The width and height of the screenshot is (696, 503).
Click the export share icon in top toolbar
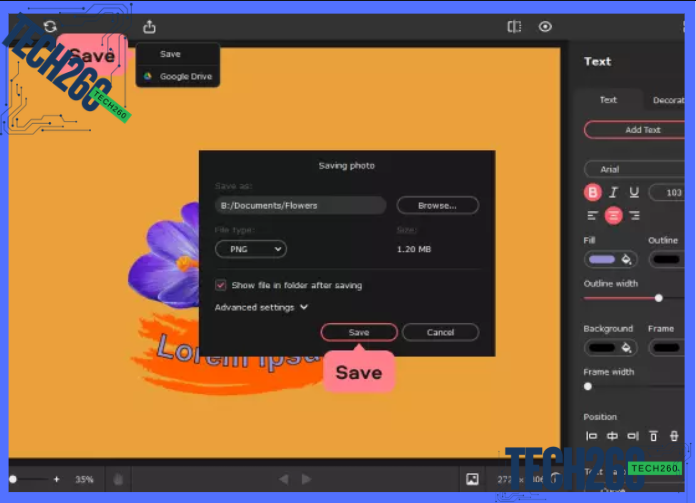(x=149, y=27)
